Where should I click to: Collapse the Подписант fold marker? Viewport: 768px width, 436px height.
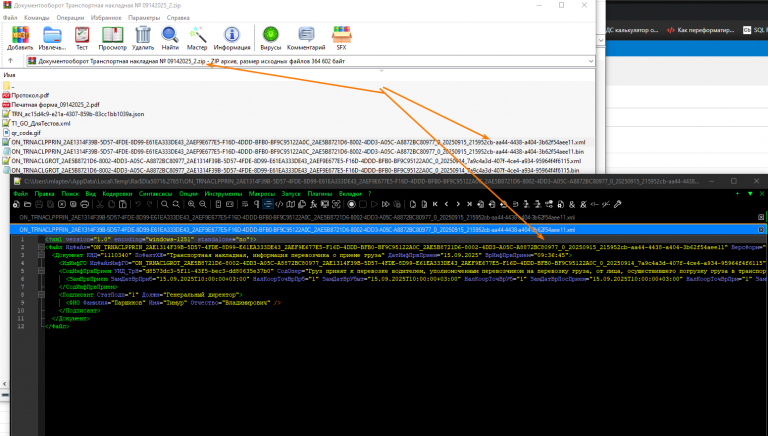click(x=41, y=295)
